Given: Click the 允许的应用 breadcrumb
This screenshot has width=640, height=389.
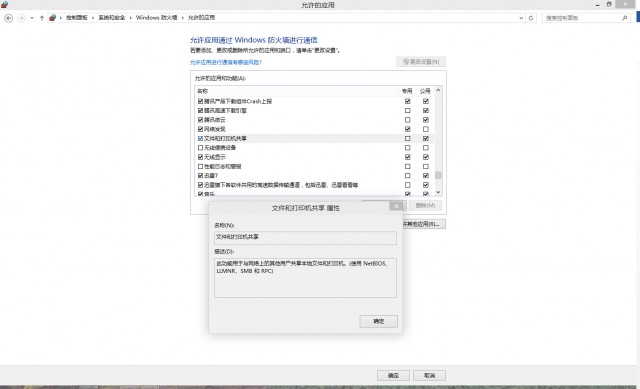Looking at the screenshot, I should (x=201, y=18).
